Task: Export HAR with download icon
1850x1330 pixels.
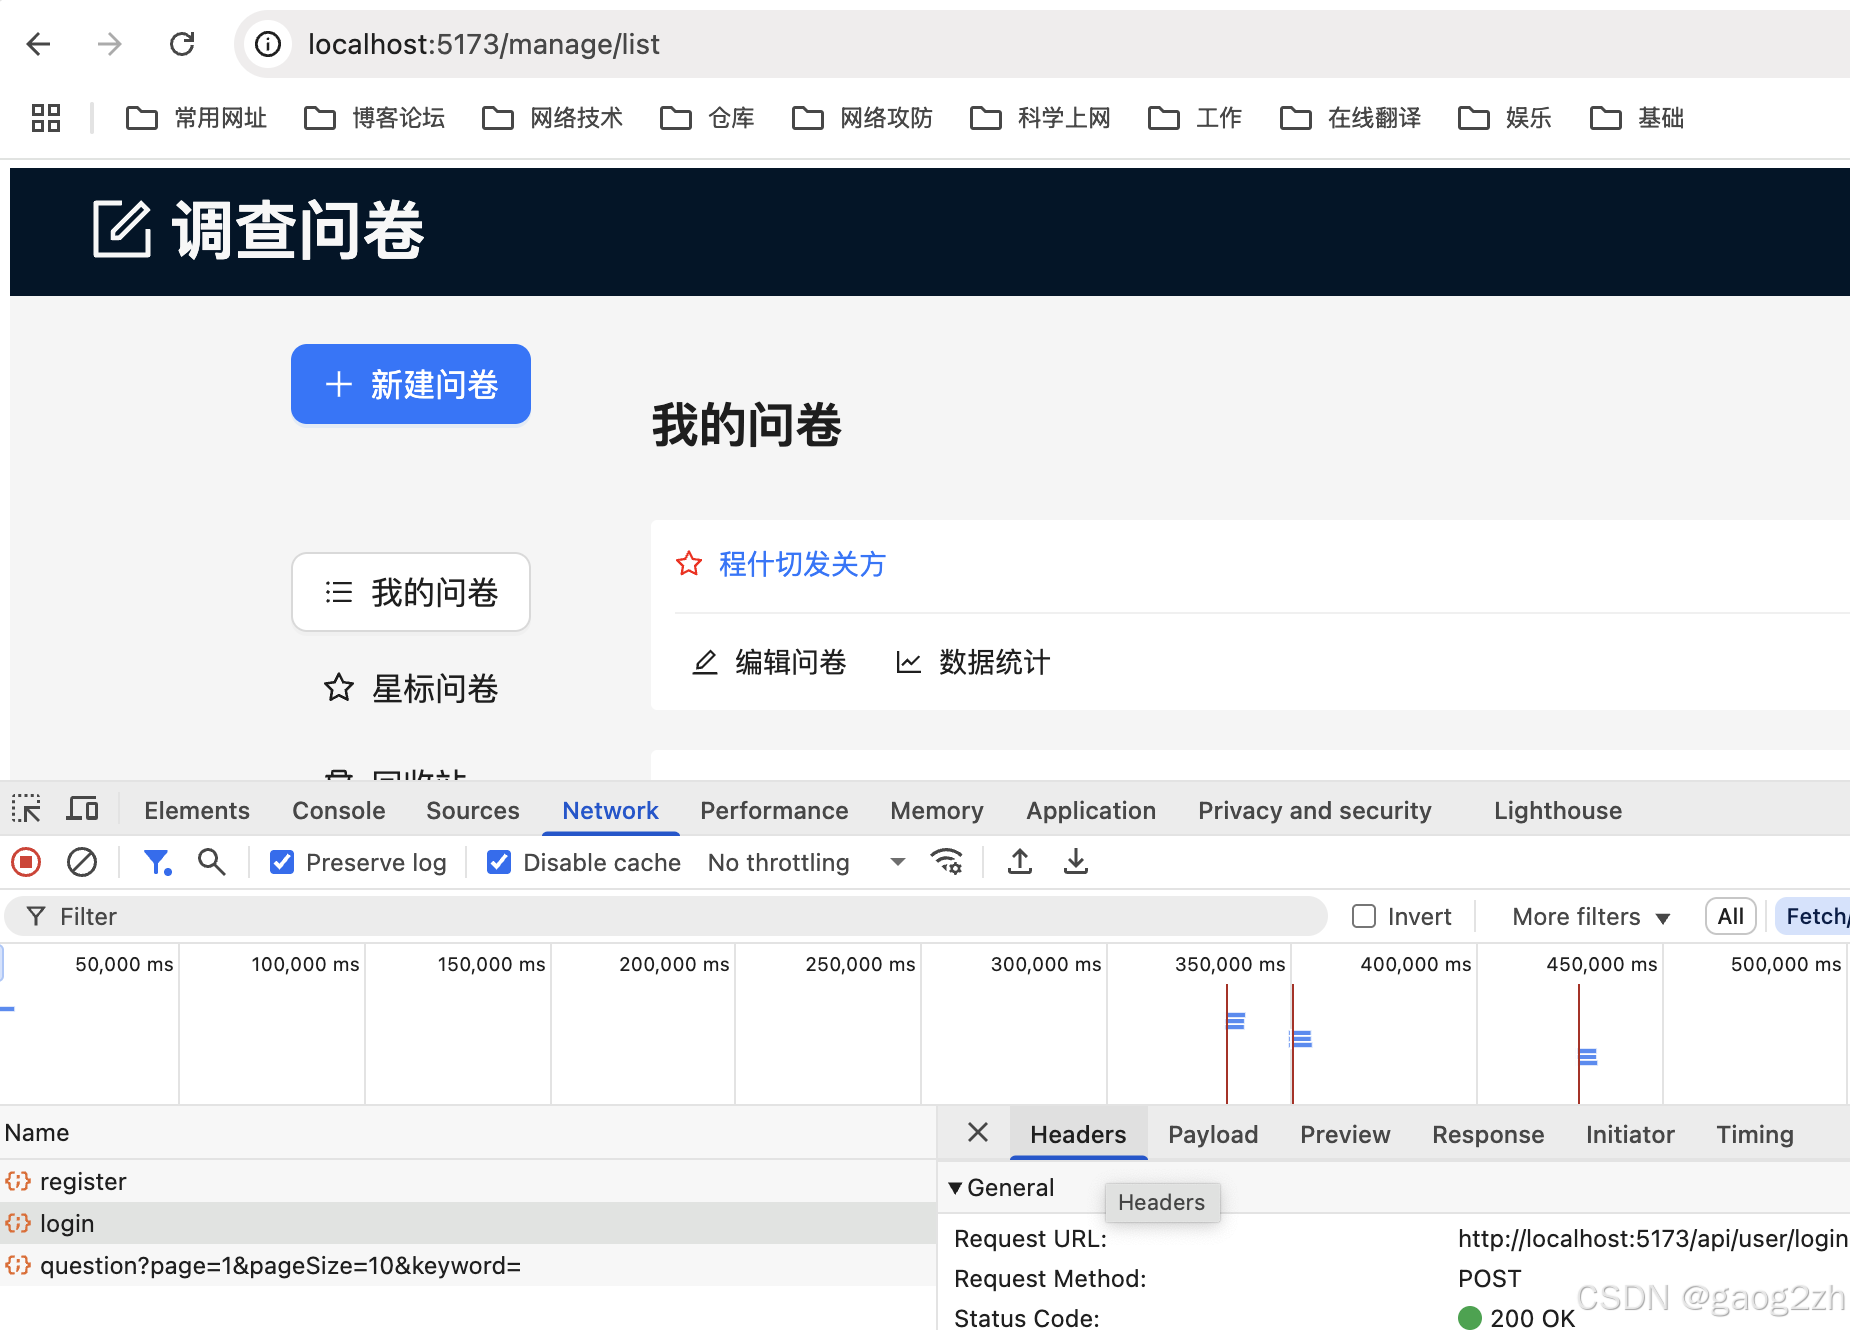Action: coord(1076,861)
